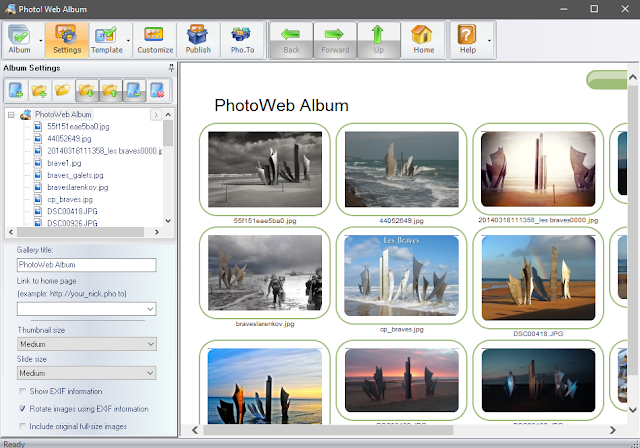The image size is (640, 448).
Task: Click the preview's vertical scroll down arrow
Action: (633, 410)
